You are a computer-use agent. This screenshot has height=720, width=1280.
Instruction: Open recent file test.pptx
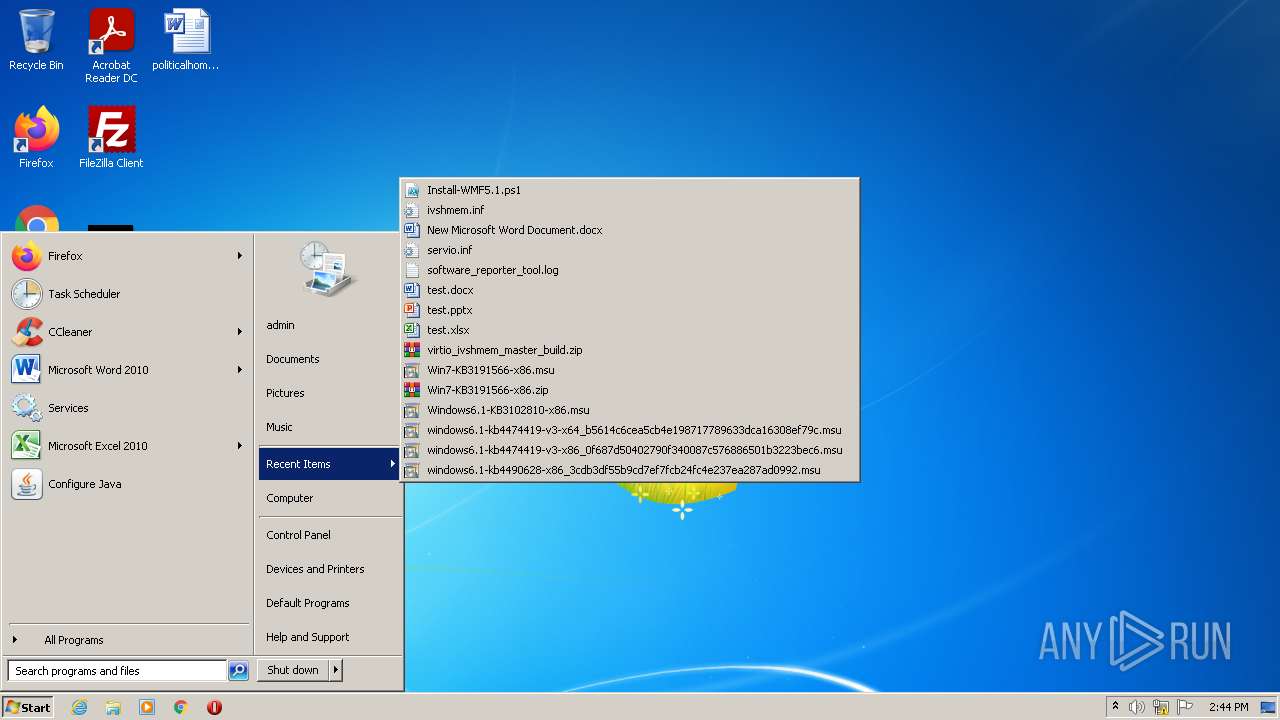coord(629,310)
